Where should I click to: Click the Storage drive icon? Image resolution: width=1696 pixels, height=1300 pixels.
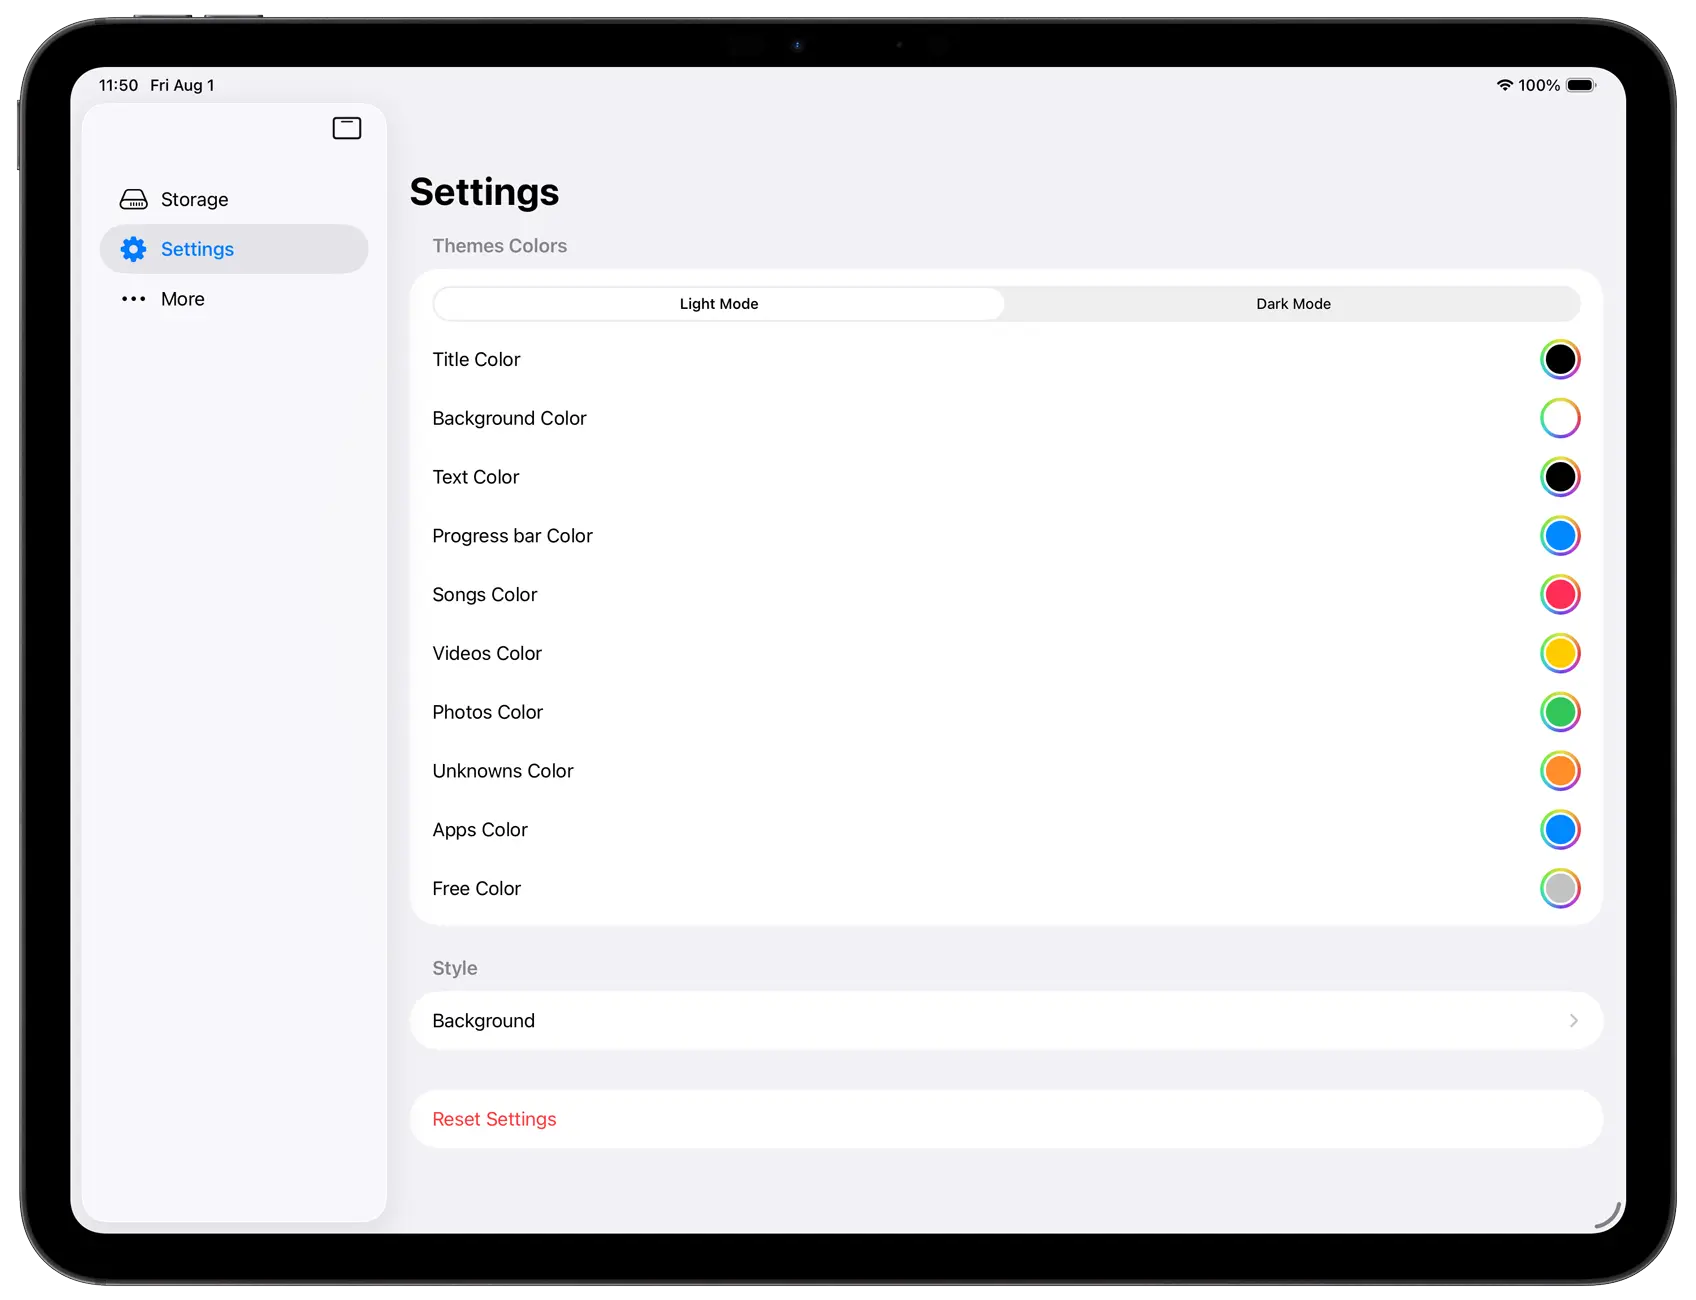click(134, 200)
